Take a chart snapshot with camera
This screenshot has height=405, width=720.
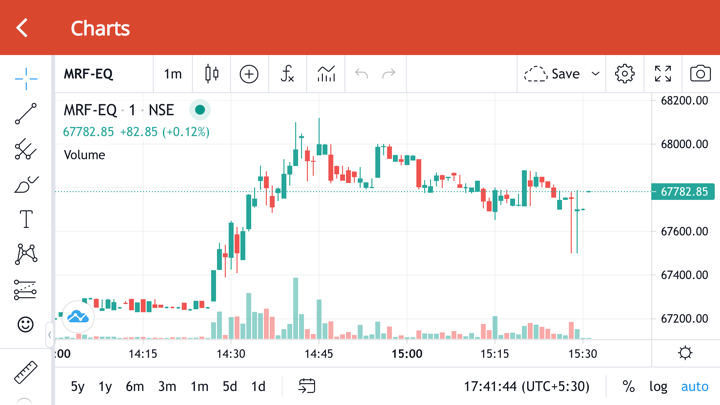click(x=700, y=74)
